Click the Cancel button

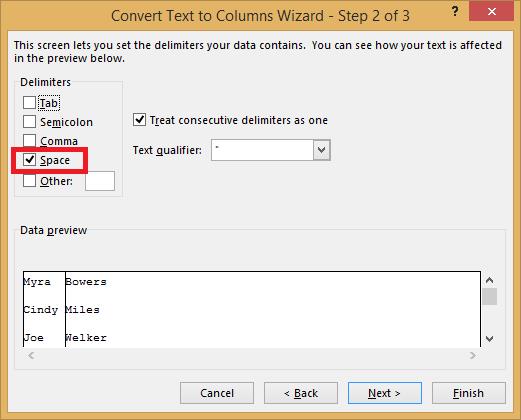217,393
